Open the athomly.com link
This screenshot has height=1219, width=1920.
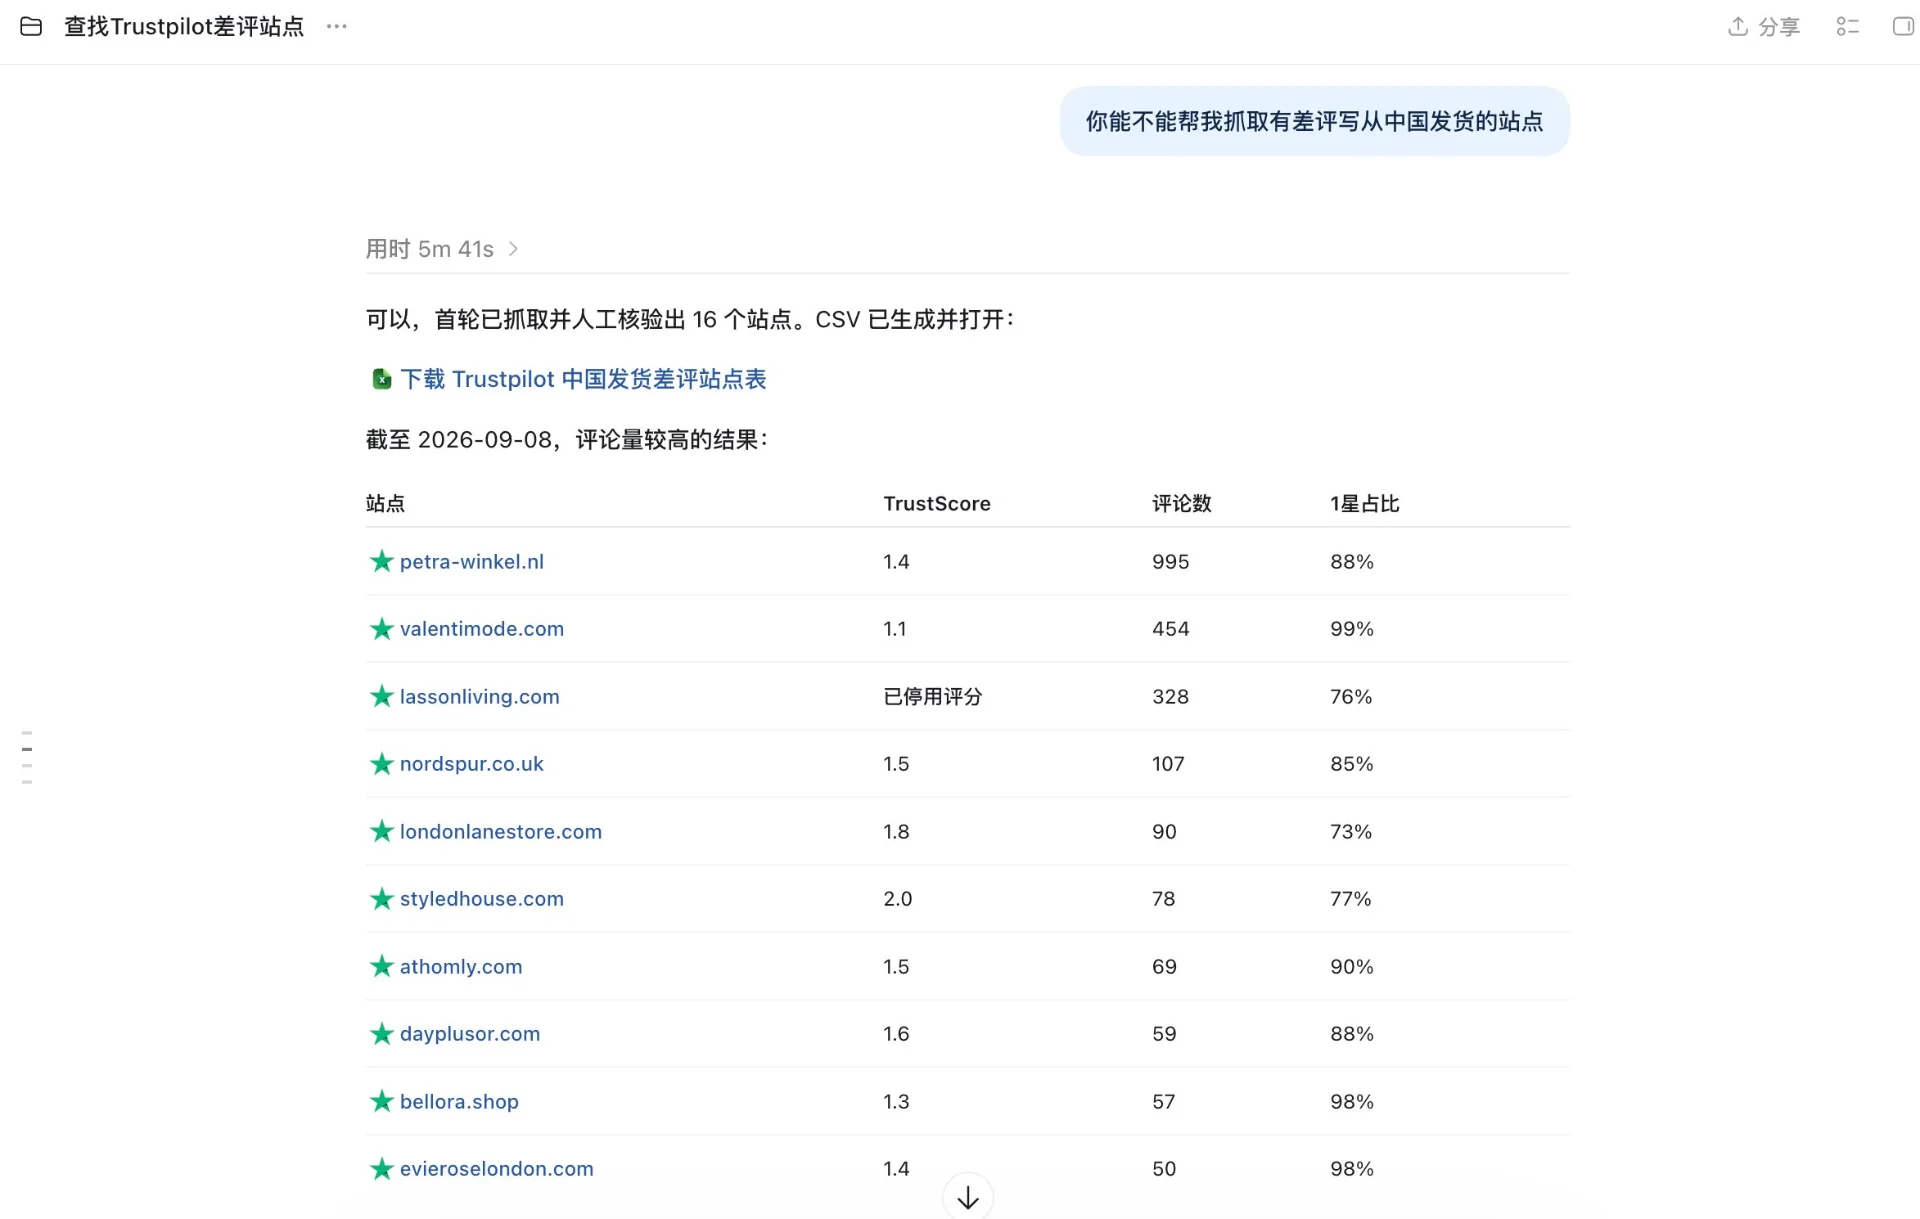click(461, 967)
